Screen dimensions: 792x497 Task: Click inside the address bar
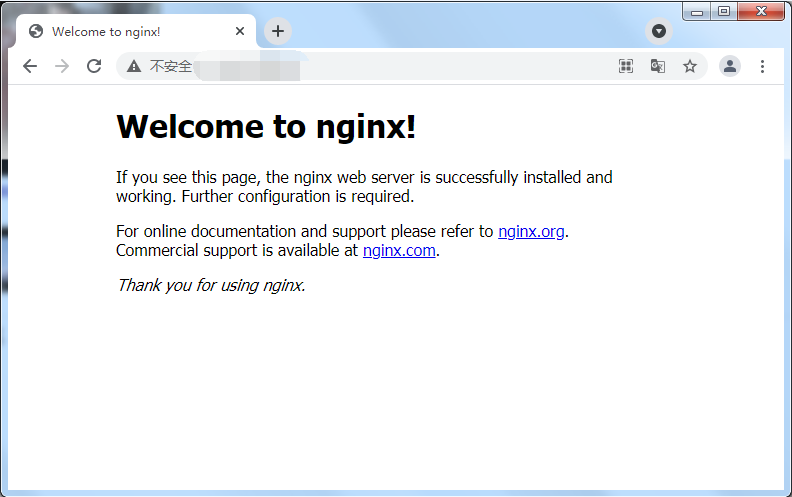tap(400, 66)
